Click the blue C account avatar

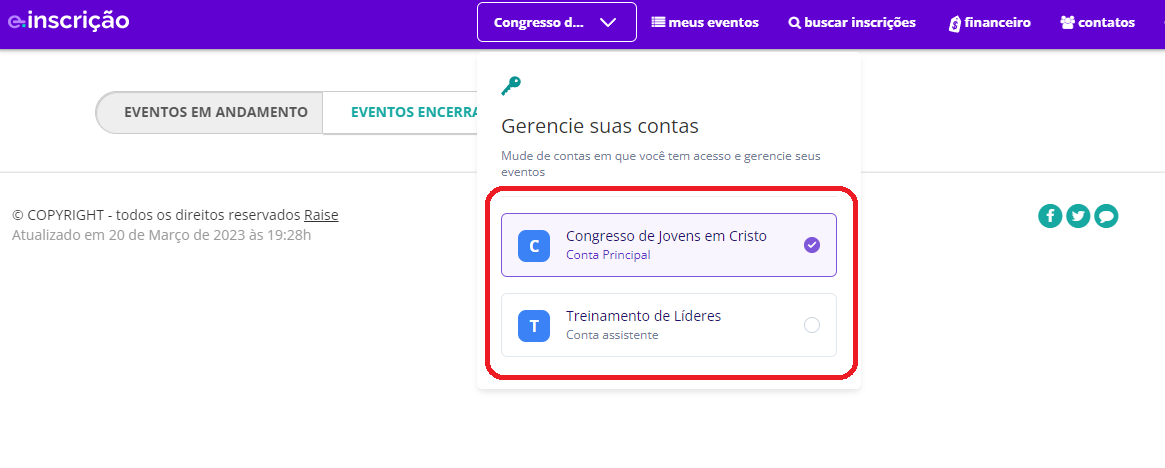click(x=534, y=245)
